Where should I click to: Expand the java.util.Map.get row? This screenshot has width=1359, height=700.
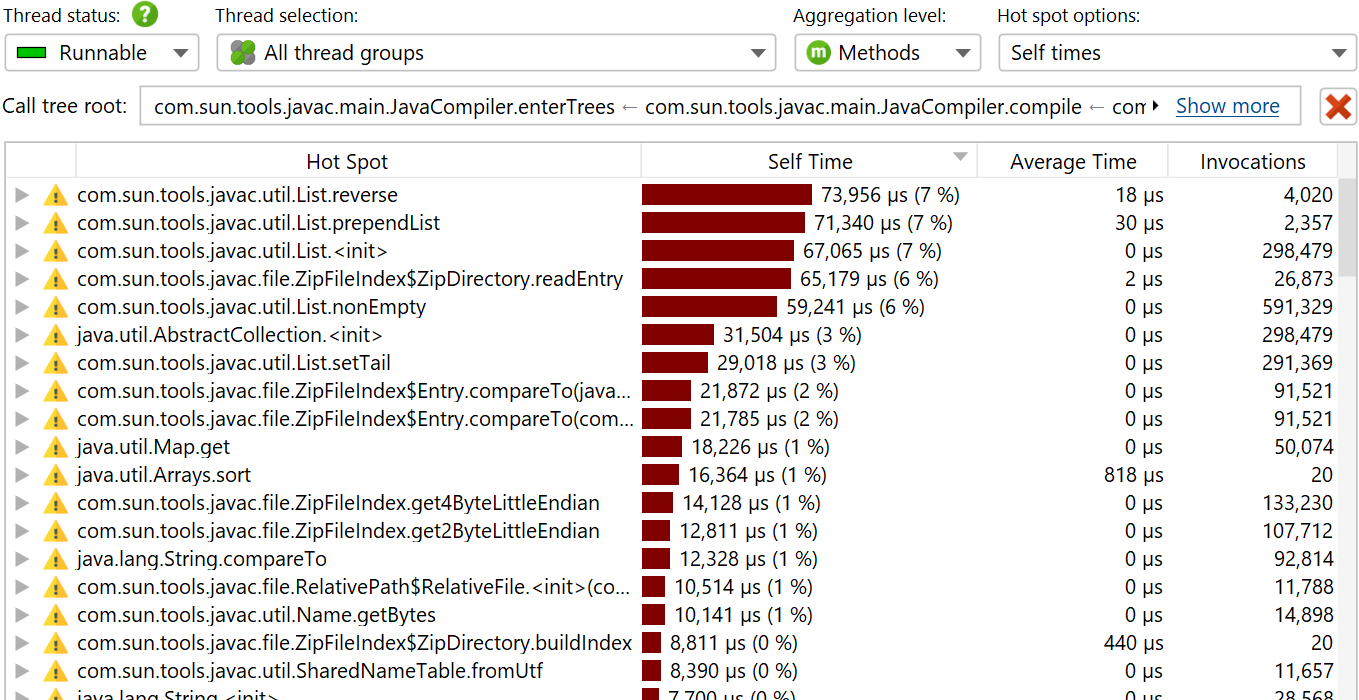pyautogui.click(x=22, y=447)
